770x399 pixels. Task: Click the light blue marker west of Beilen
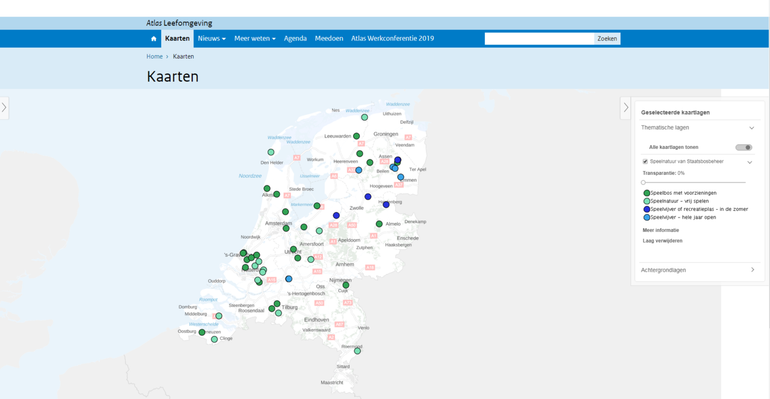click(x=358, y=170)
